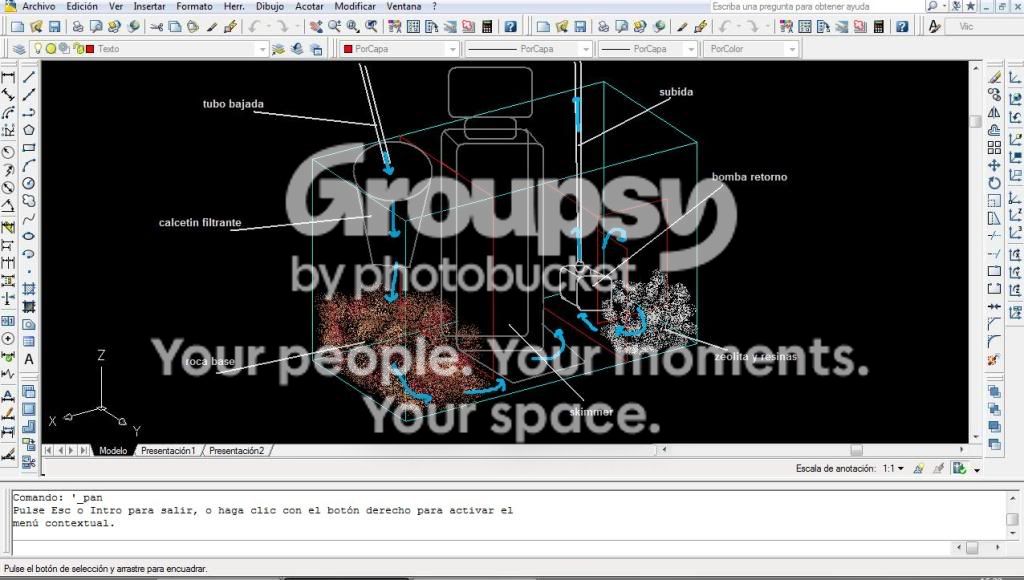Activate the Zoom Realtime tool
This screenshot has height=580, width=1024.
point(334,27)
